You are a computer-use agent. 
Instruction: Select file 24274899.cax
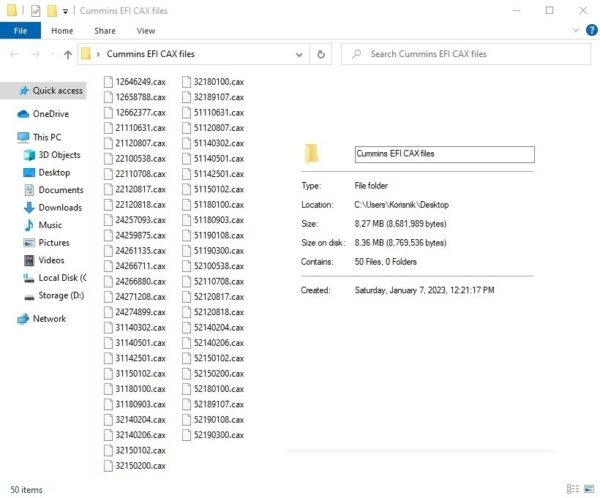(x=135, y=312)
